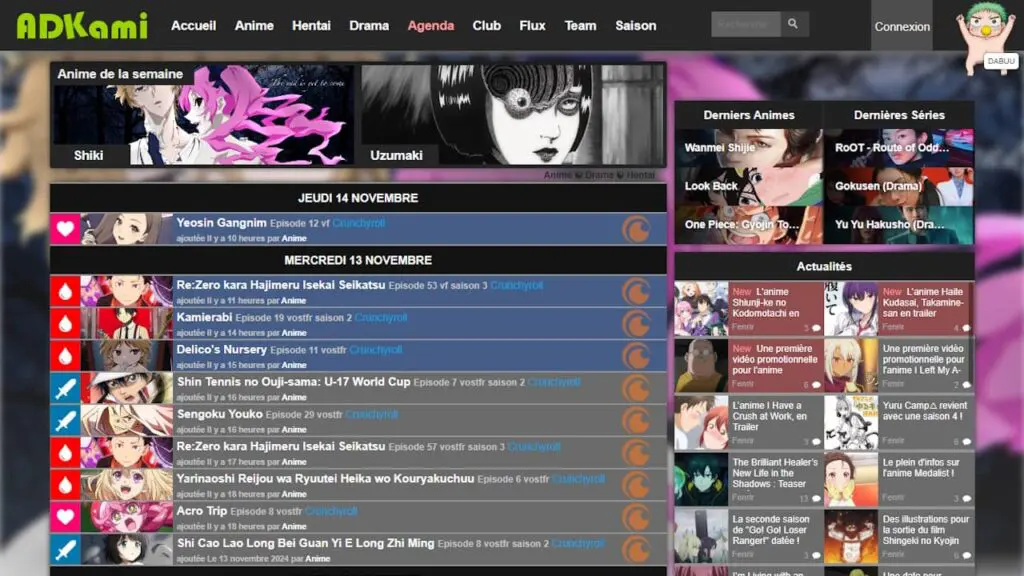This screenshot has width=1024, height=576.
Task: Click pink heart icon on Yeosin Gangnim row
Action: pyautogui.click(x=65, y=229)
